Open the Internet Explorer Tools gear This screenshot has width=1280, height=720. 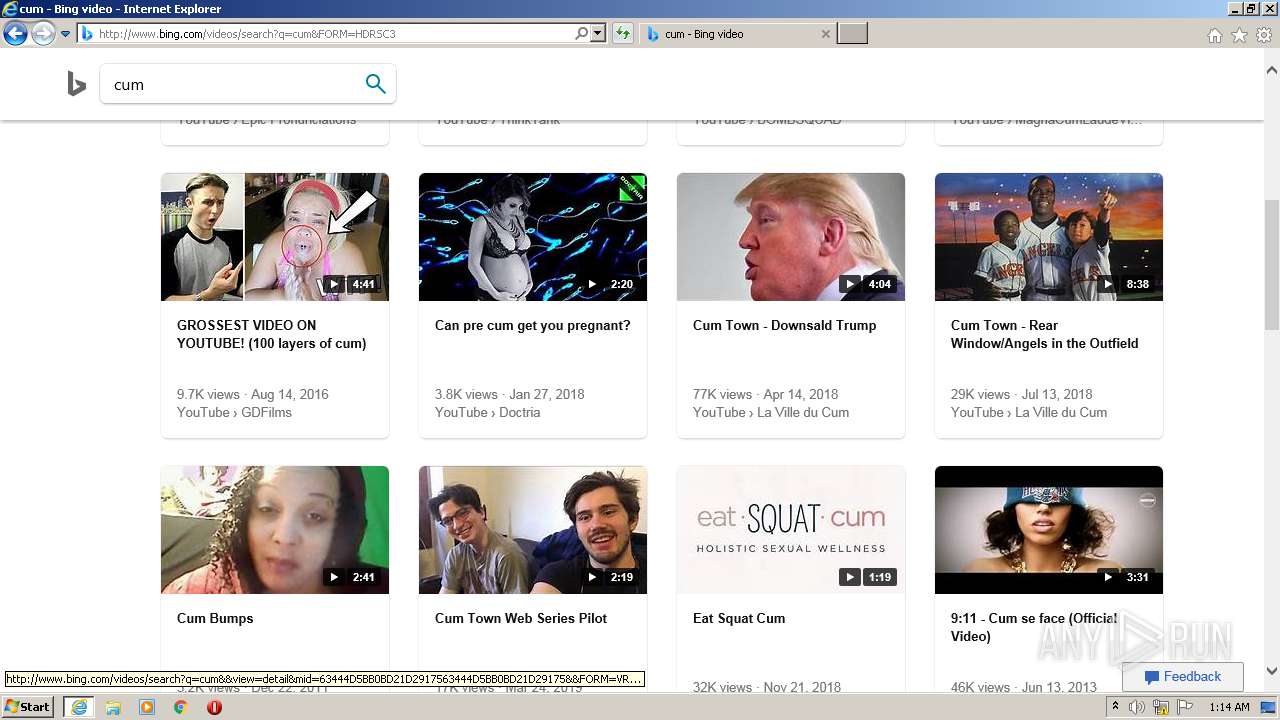tap(1264, 35)
